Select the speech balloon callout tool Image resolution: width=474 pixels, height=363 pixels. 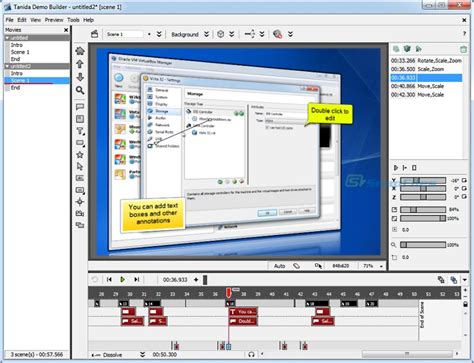(80, 107)
